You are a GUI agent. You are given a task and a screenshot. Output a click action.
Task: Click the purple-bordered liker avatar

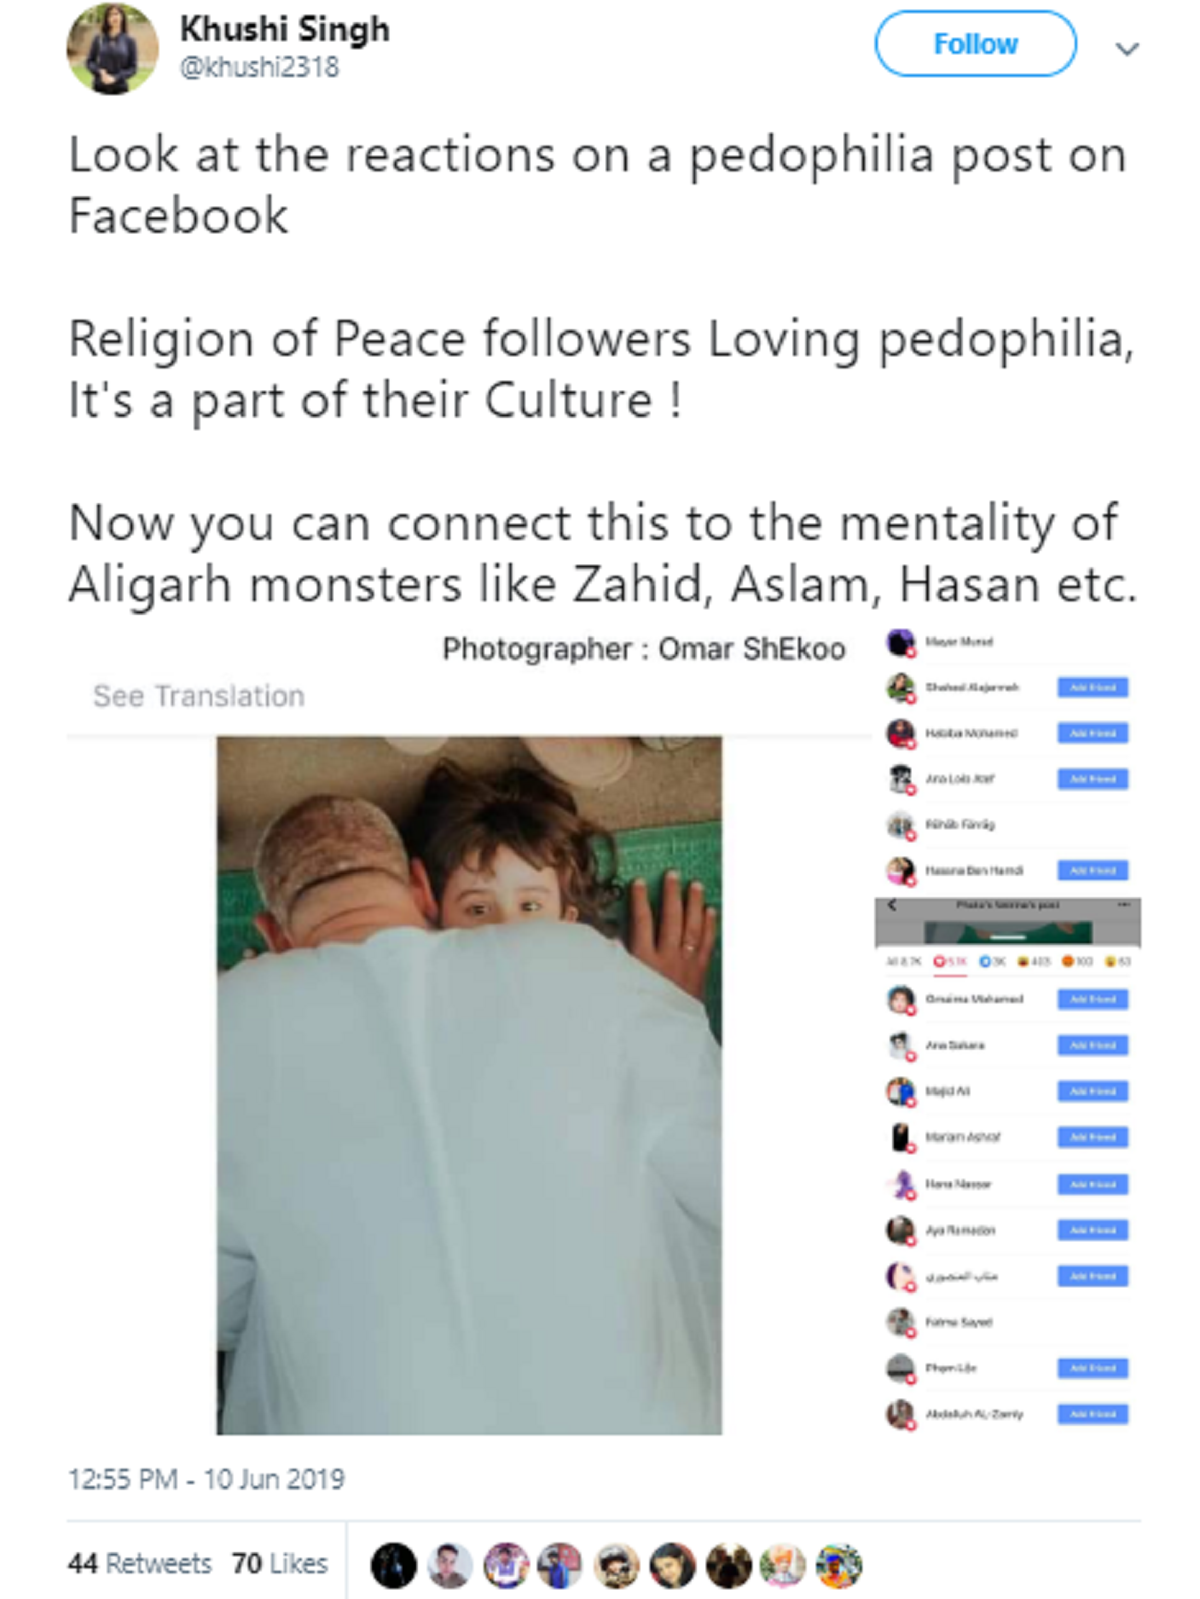(x=505, y=1565)
